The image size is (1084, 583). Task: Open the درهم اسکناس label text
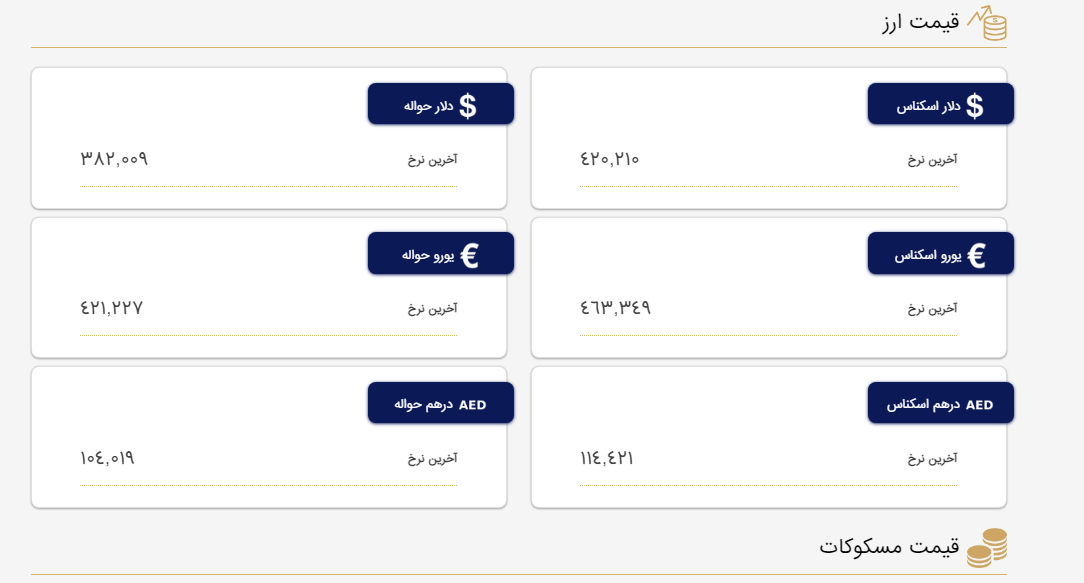click(x=923, y=405)
